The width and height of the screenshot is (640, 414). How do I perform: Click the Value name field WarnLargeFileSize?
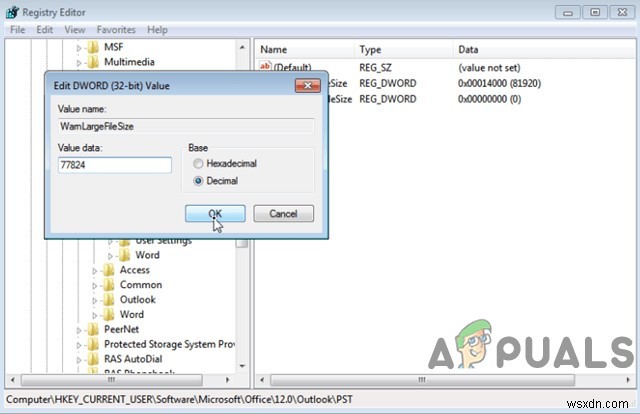(186, 126)
